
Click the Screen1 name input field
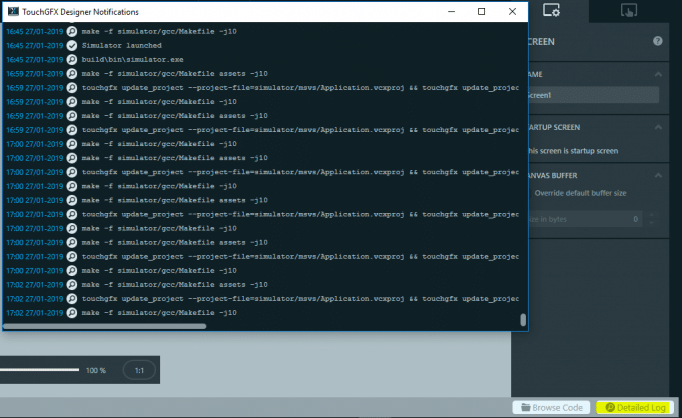tap(592, 94)
